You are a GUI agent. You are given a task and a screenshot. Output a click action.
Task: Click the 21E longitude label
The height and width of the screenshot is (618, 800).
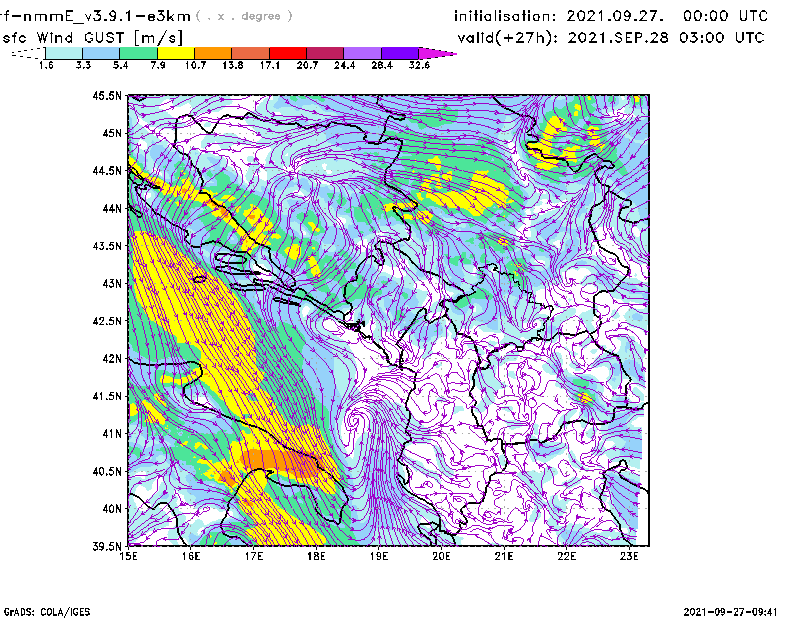[x=504, y=556]
